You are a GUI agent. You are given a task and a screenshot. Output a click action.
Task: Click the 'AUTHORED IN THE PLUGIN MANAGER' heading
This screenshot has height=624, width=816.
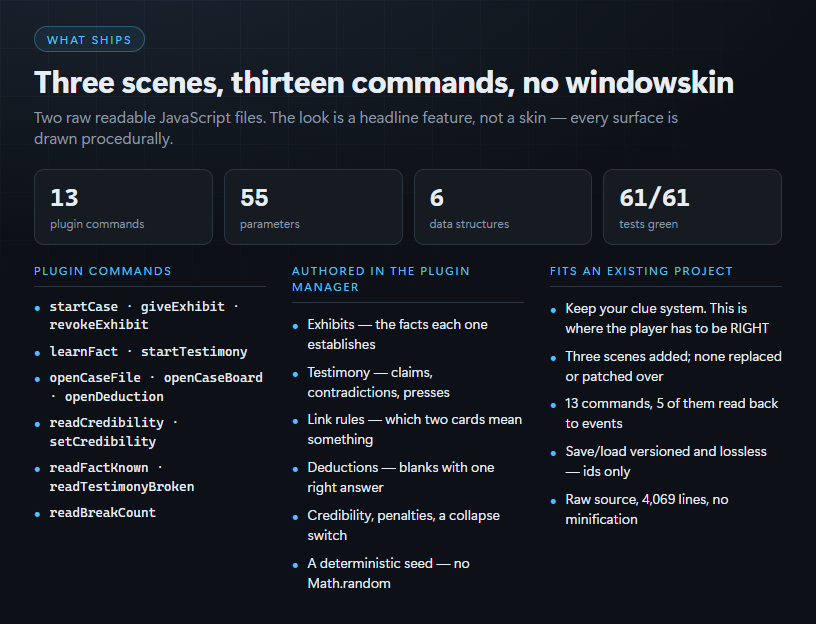tap(381, 279)
